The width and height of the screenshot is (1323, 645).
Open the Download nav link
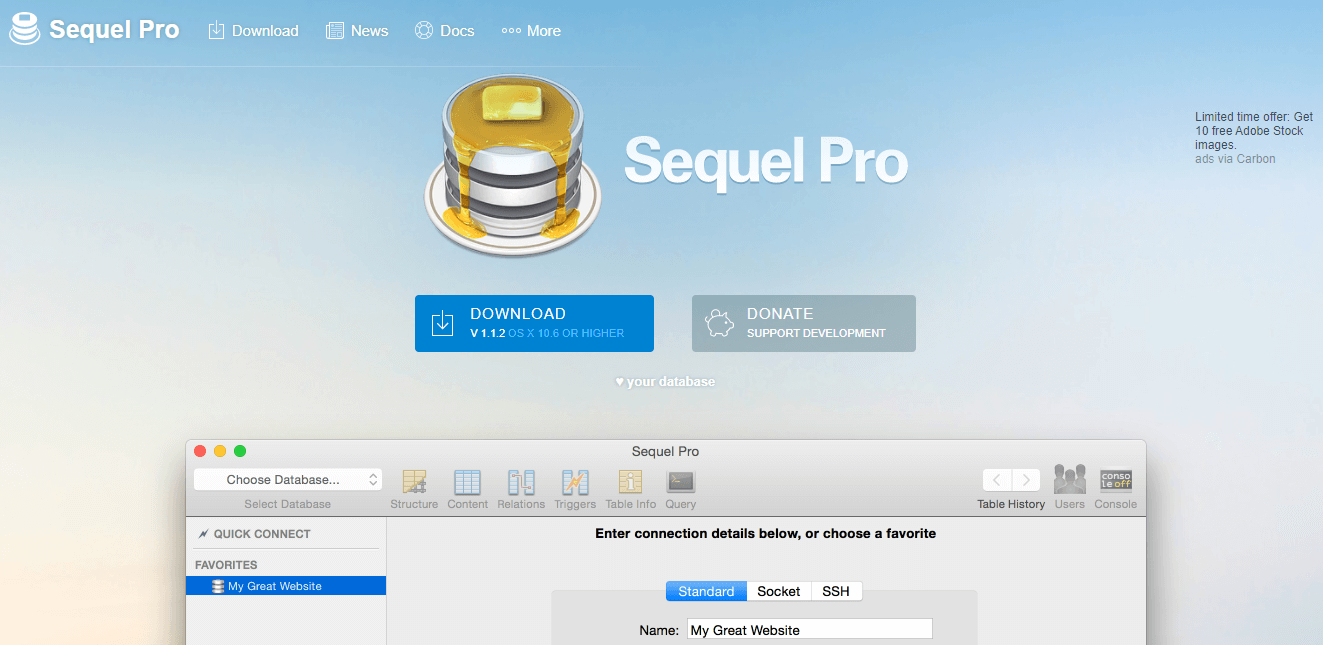click(x=253, y=31)
